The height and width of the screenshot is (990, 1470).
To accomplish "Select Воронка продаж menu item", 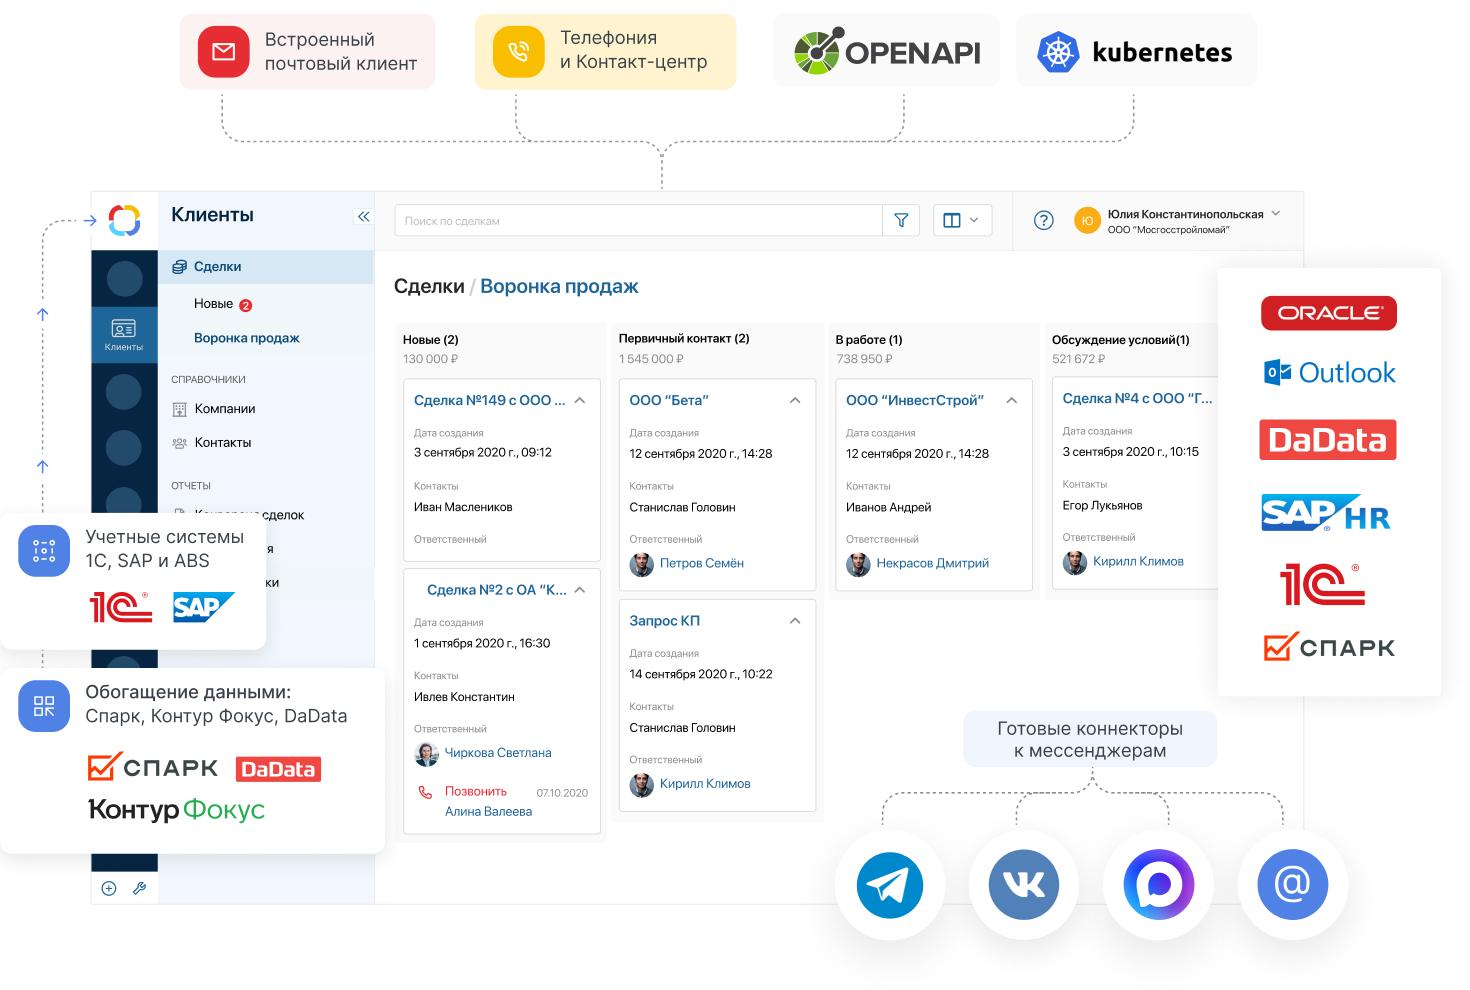I will [247, 338].
